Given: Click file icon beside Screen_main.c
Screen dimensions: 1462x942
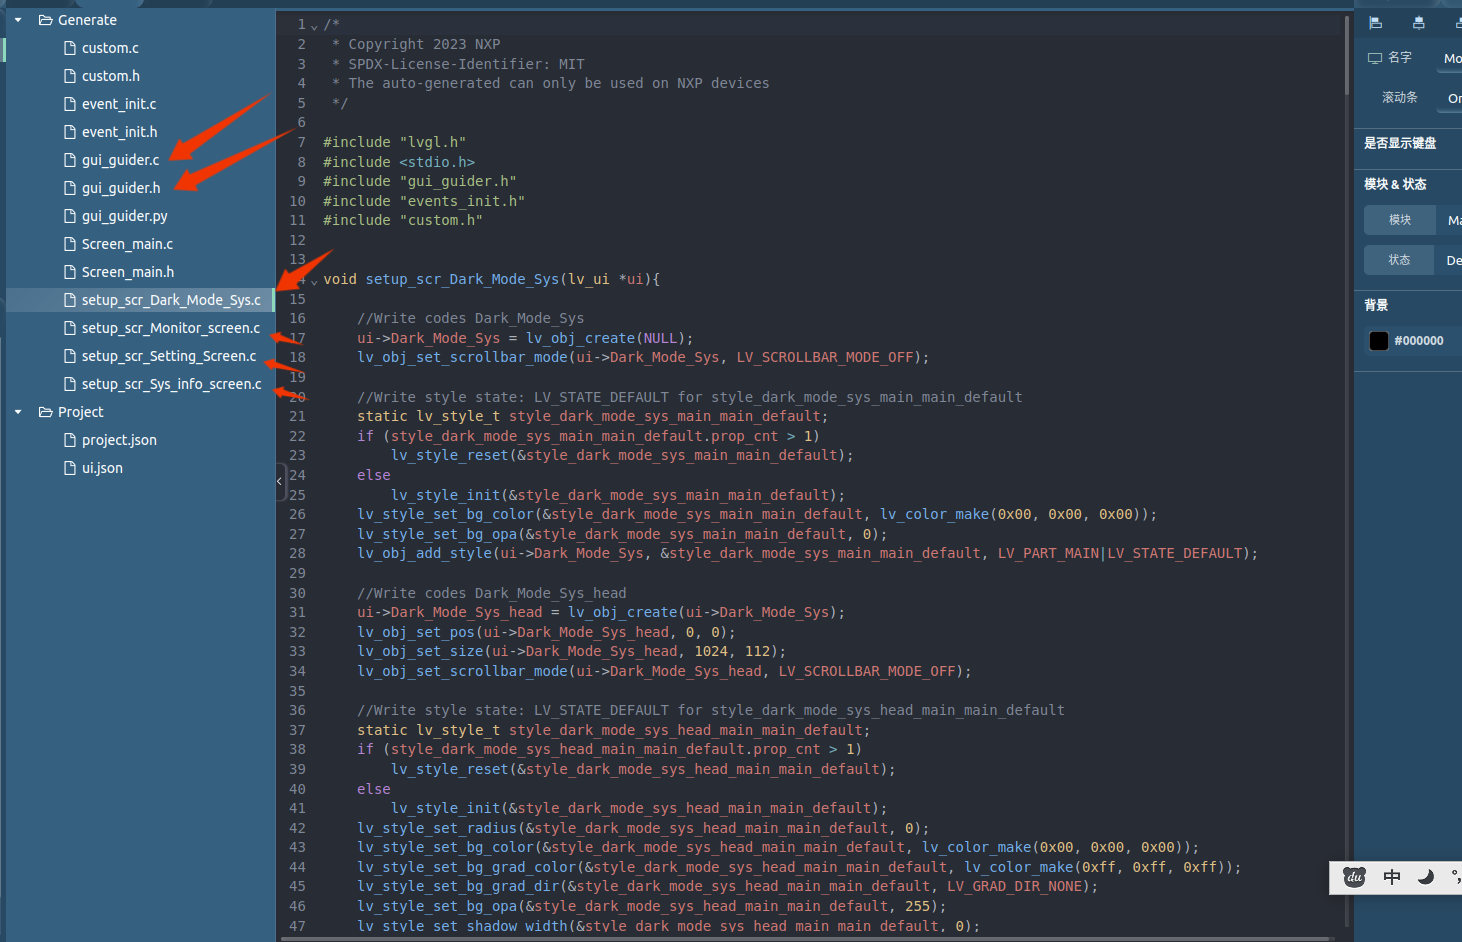Looking at the screenshot, I should point(70,244).
